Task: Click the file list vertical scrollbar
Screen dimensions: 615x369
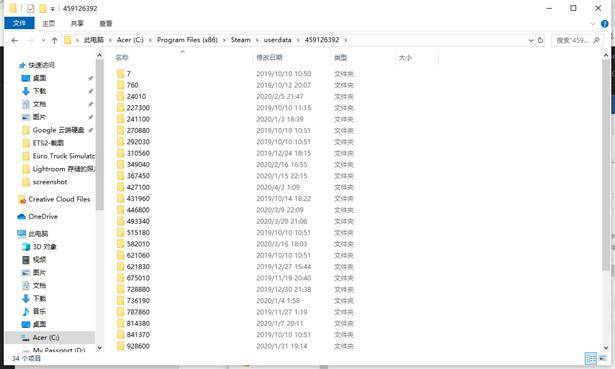Action: click(606, 165)
